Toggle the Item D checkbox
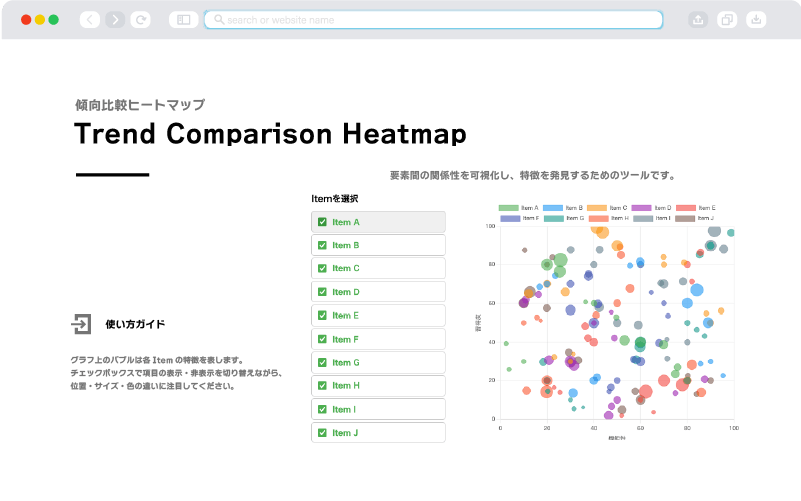The height and width of the screenshot is (501, 801). (x=322, y=292)
